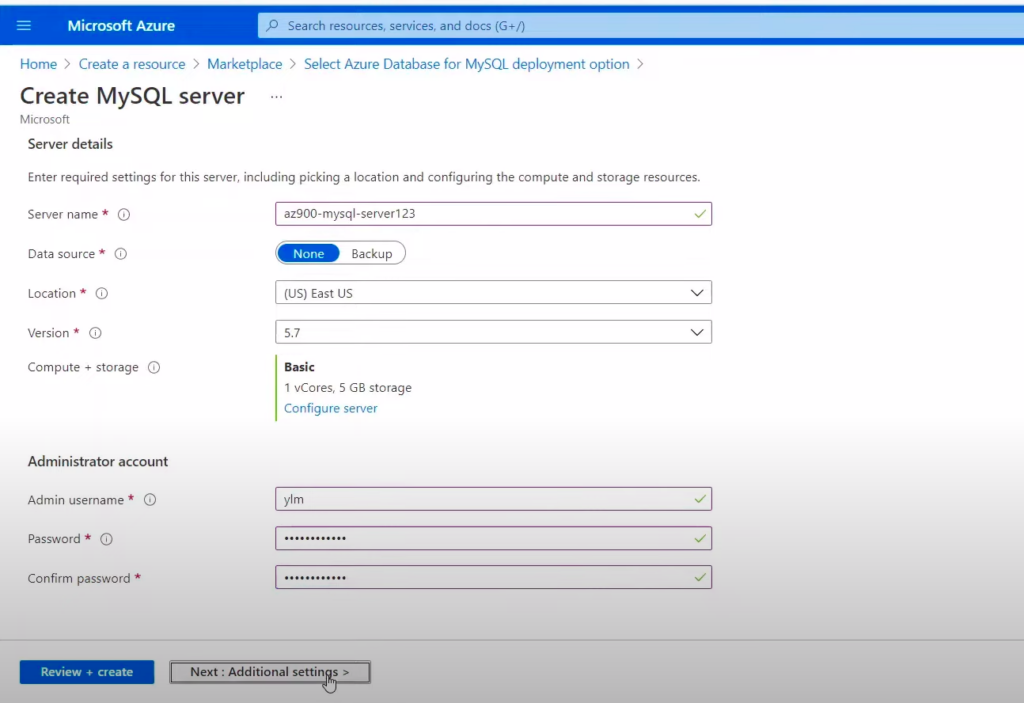The image size is (1024, 703).
Task: Focus the Azure search resources box
Action: coord(640,25)
